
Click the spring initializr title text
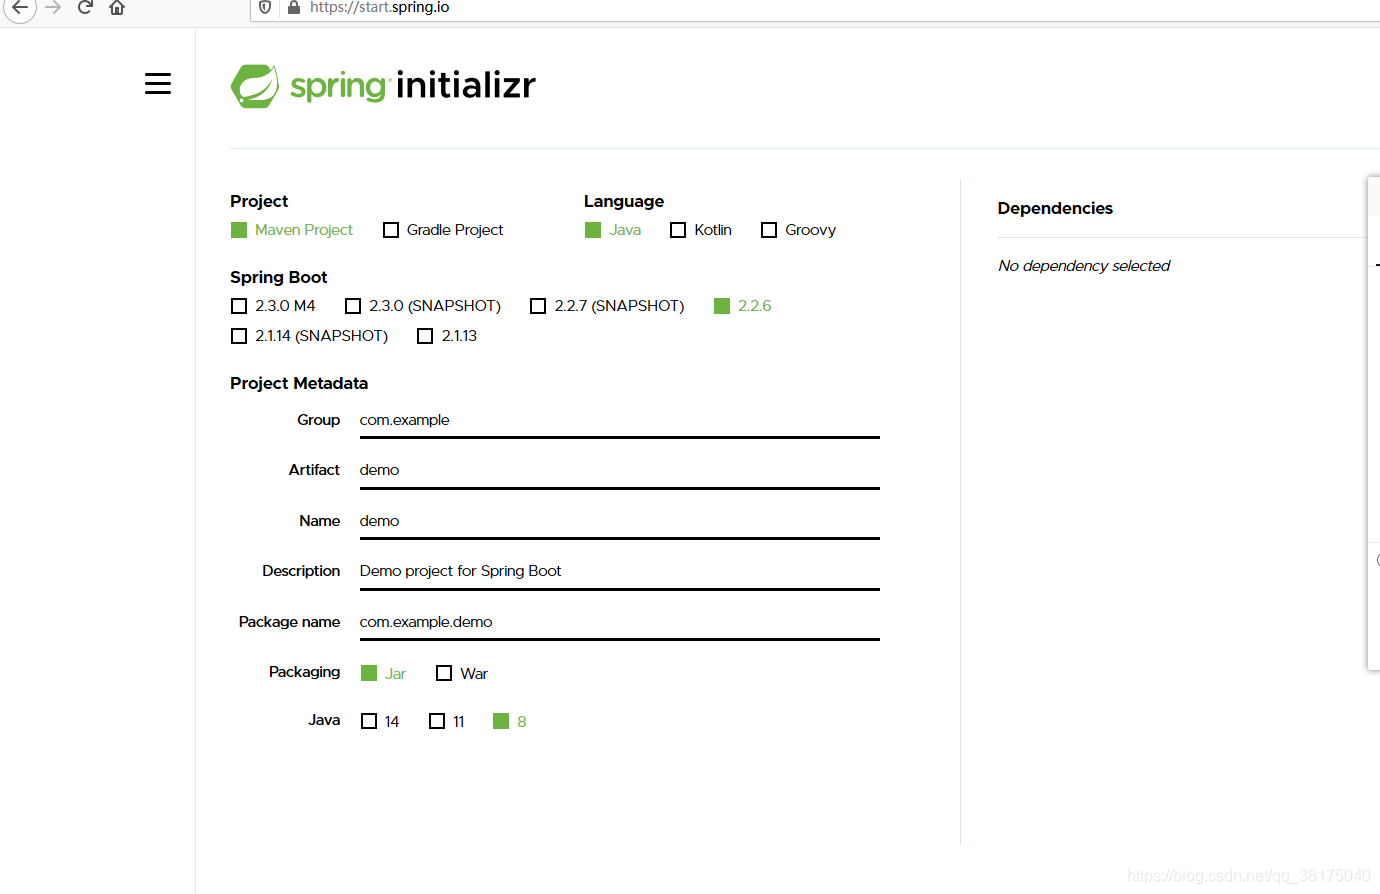413,86
